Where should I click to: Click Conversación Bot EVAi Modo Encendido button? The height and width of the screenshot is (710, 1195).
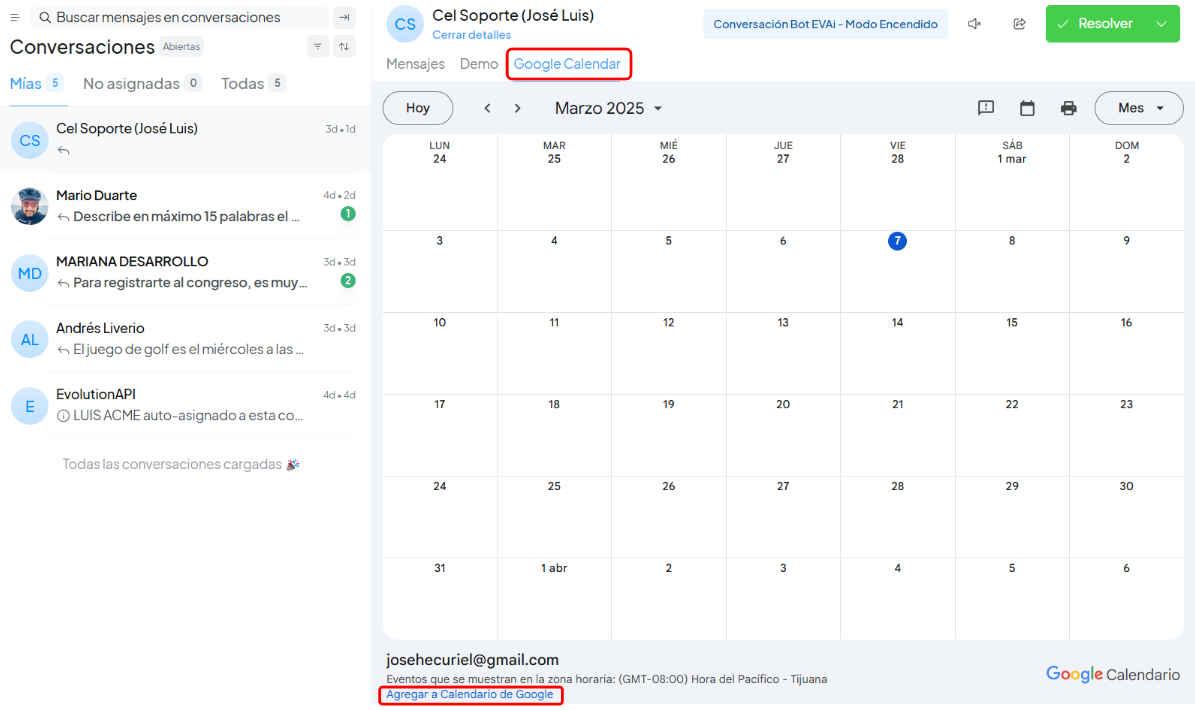tap(825, 24)
